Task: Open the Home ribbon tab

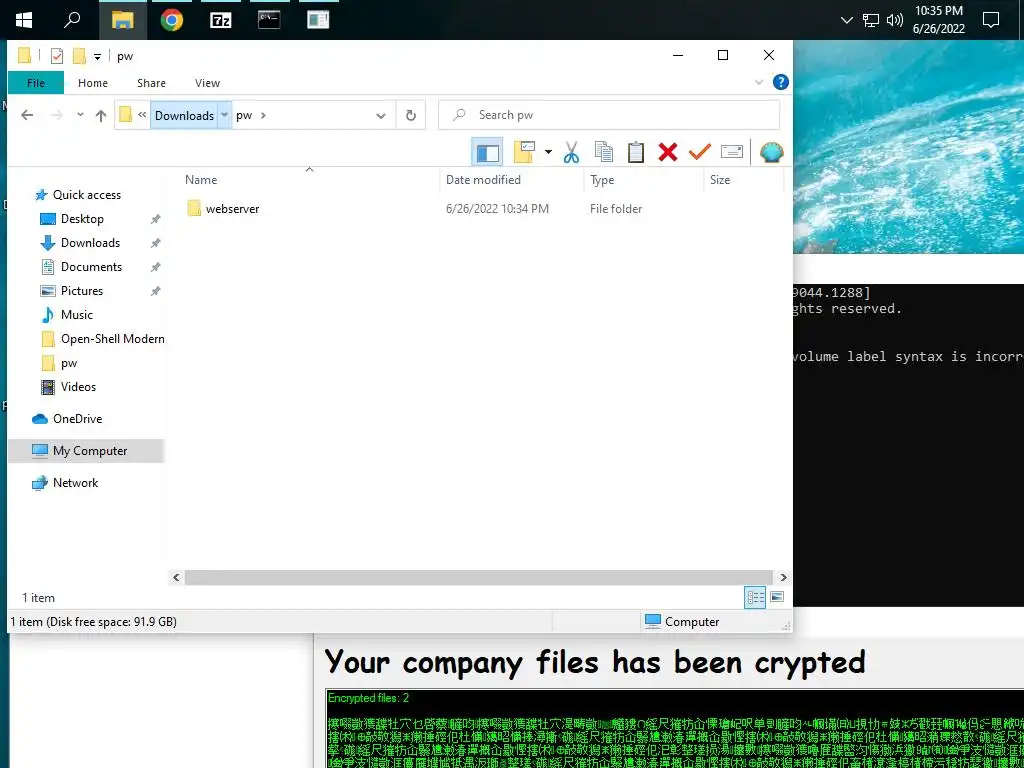Action: coord(93,83)
